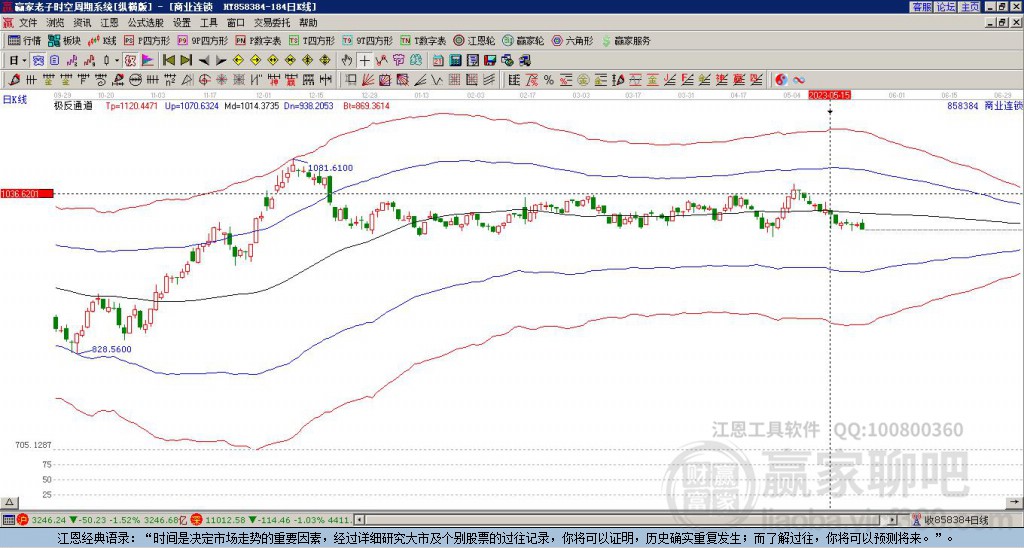Click the 858384 商业连锁 stock label
1024x548 pixels.
tap(984, 105)
